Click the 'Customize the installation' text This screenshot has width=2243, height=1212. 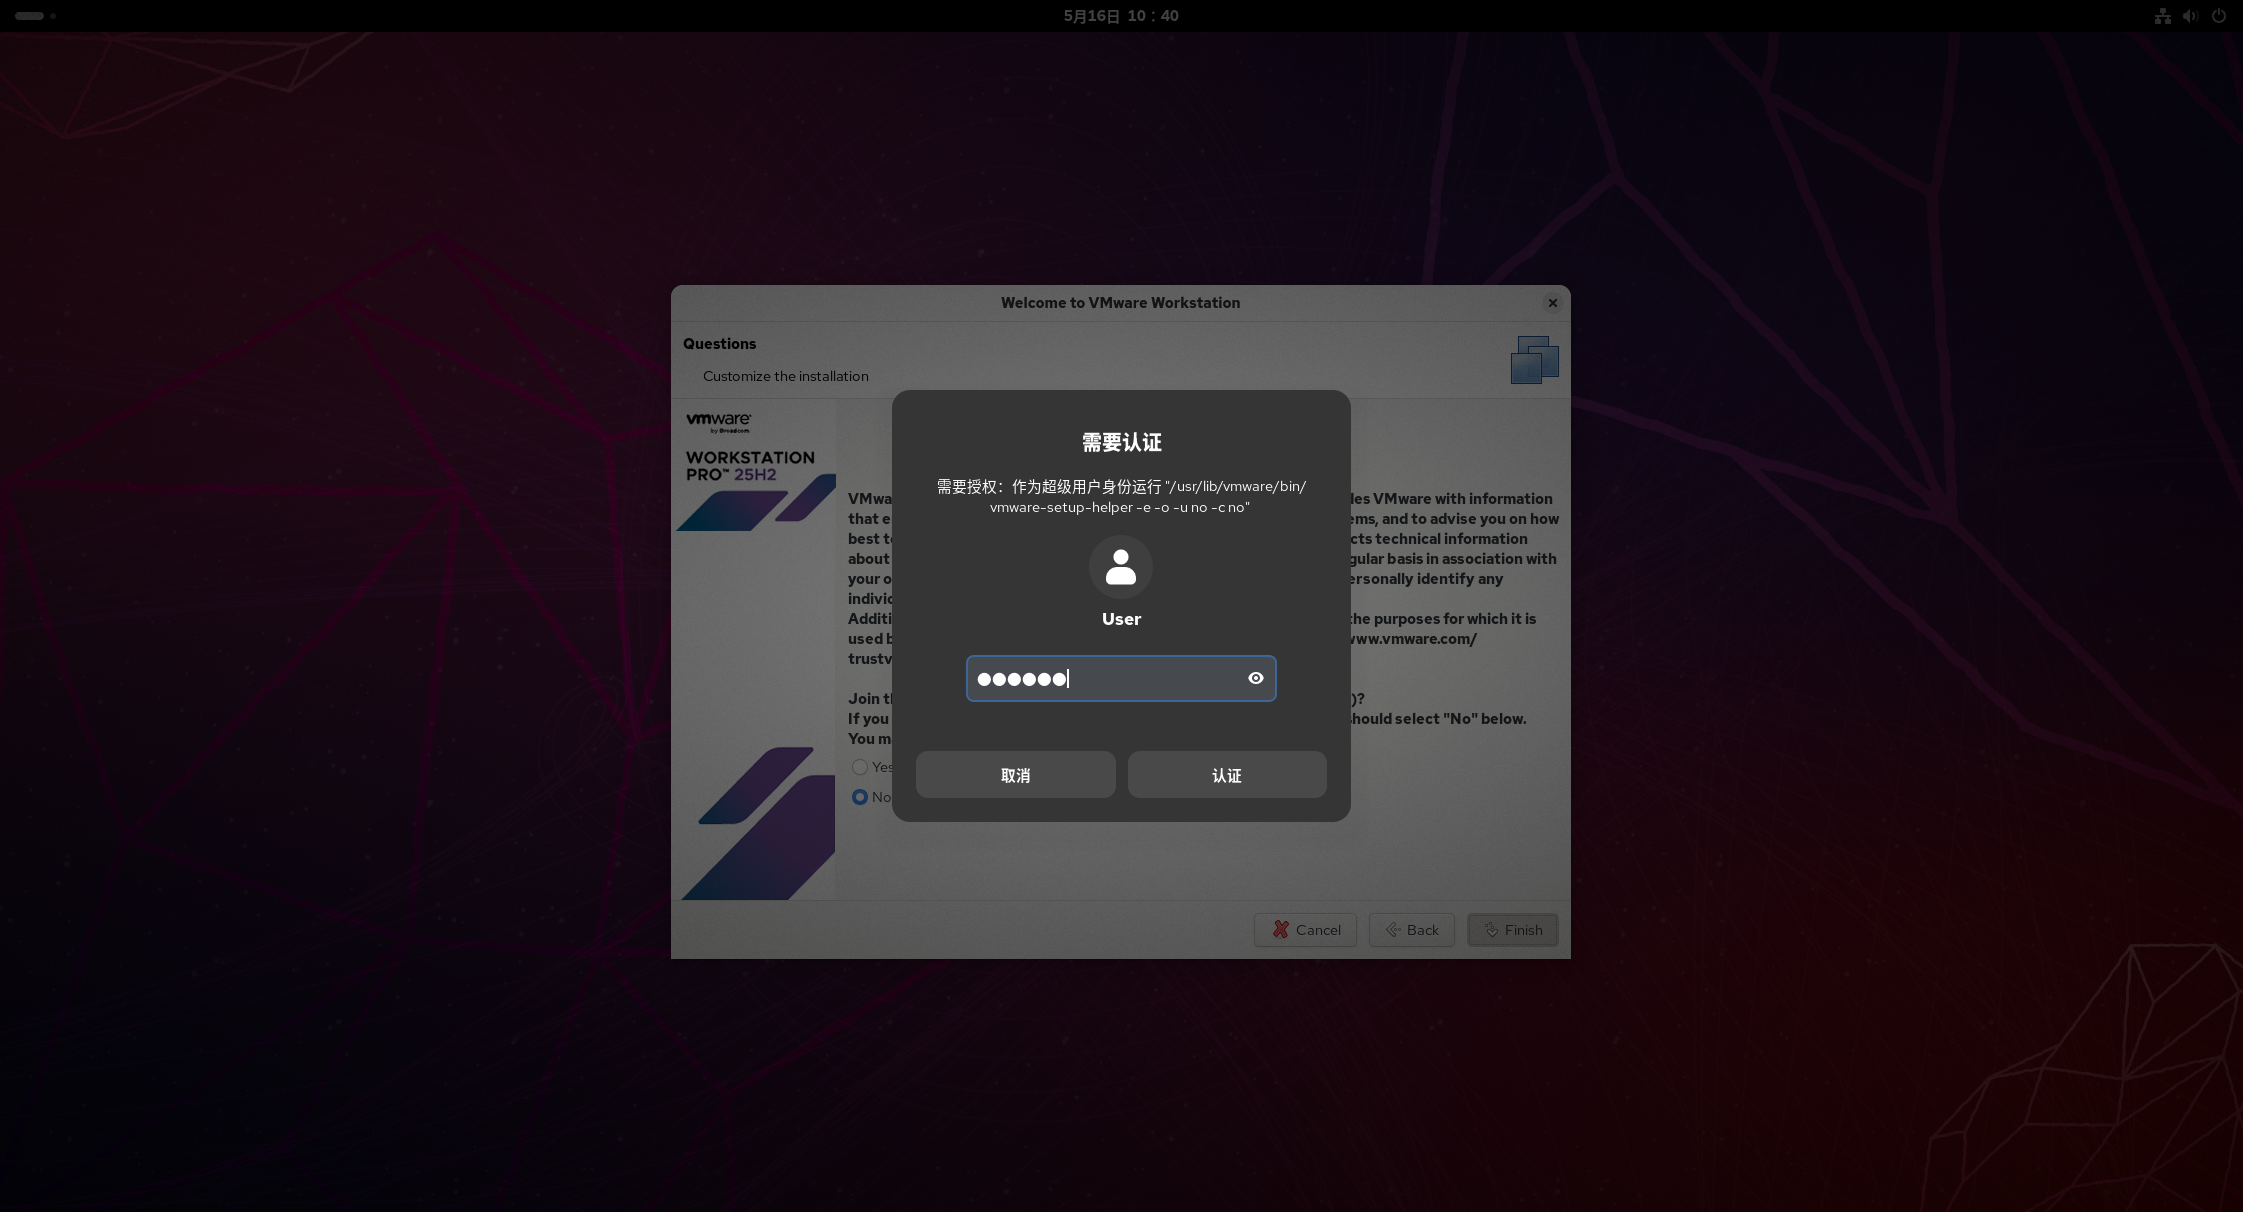(785, 376)
